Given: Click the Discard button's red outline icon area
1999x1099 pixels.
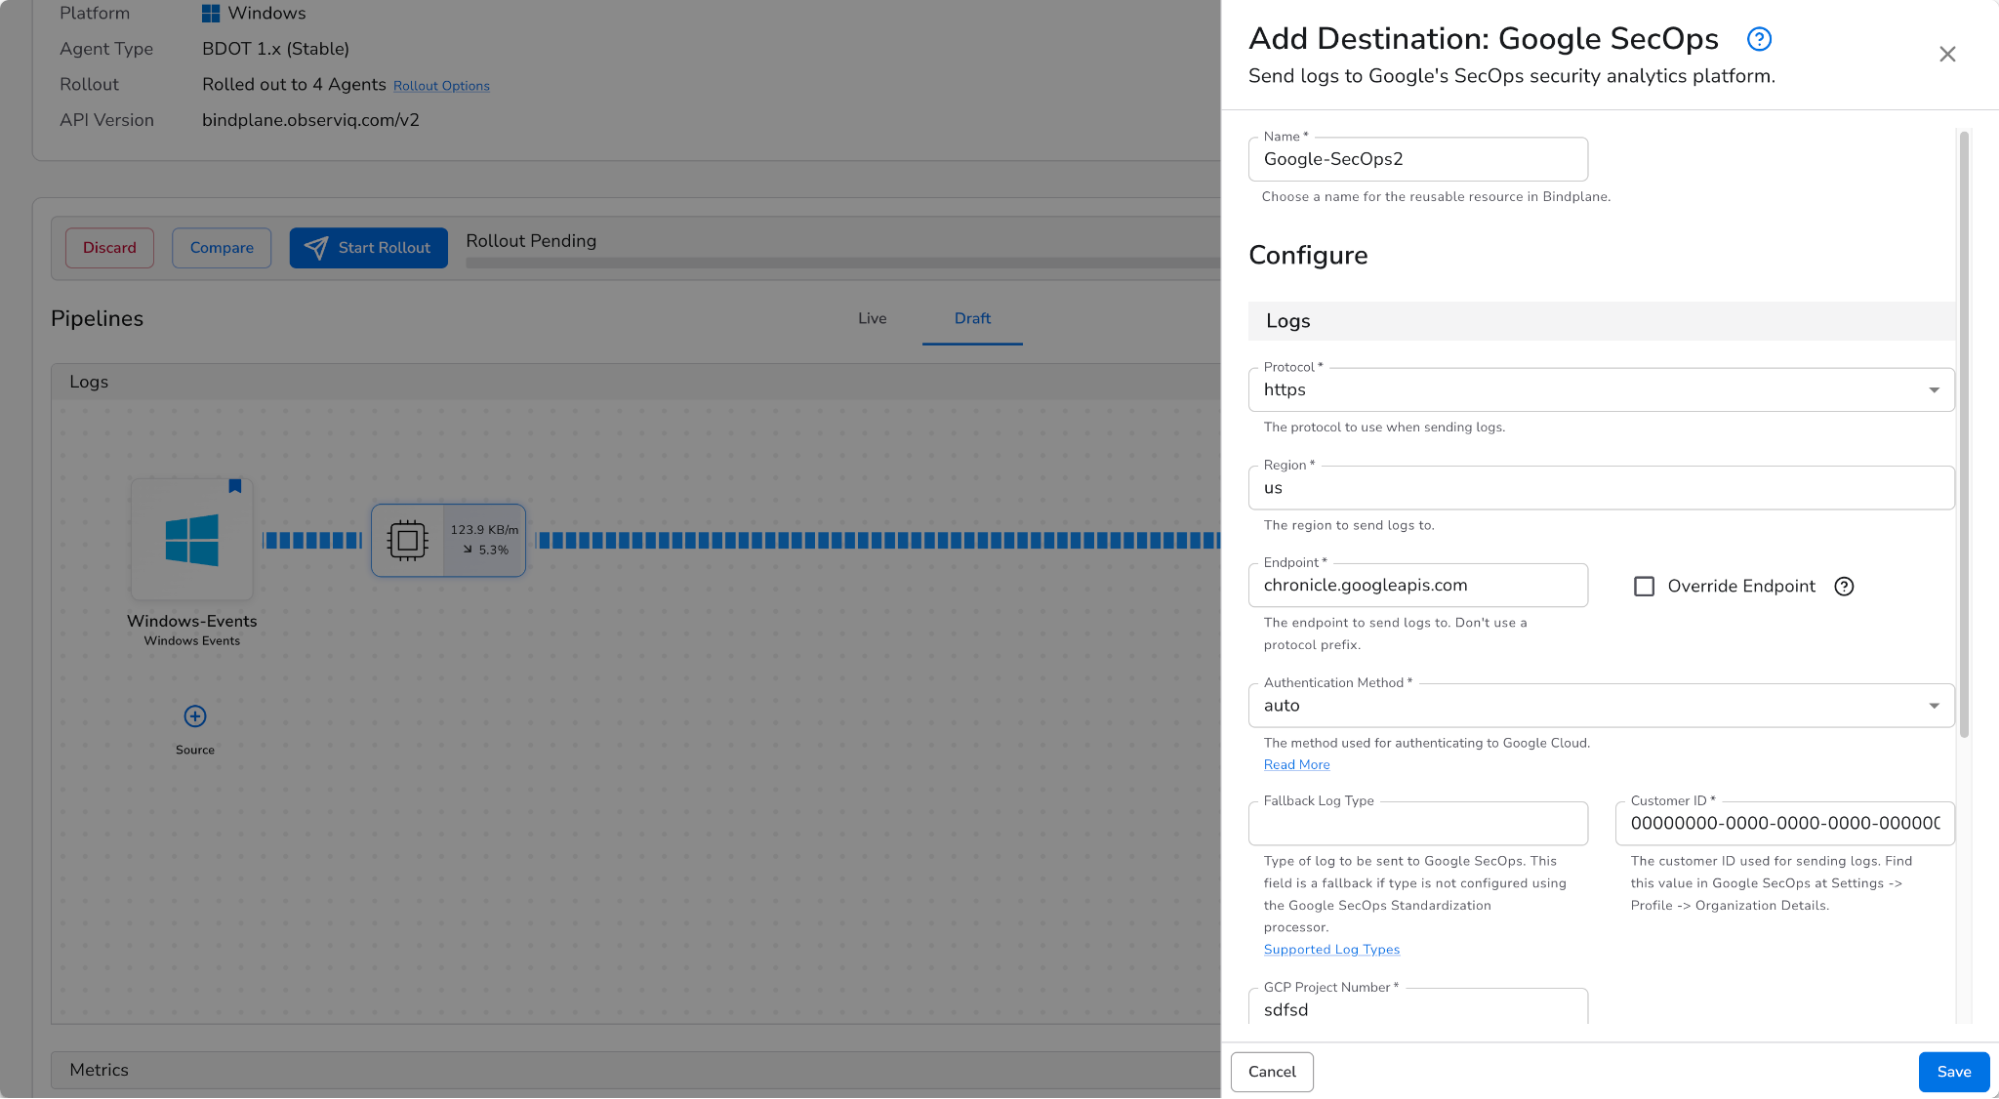Looking at the screenshot, I should [109, 247].
